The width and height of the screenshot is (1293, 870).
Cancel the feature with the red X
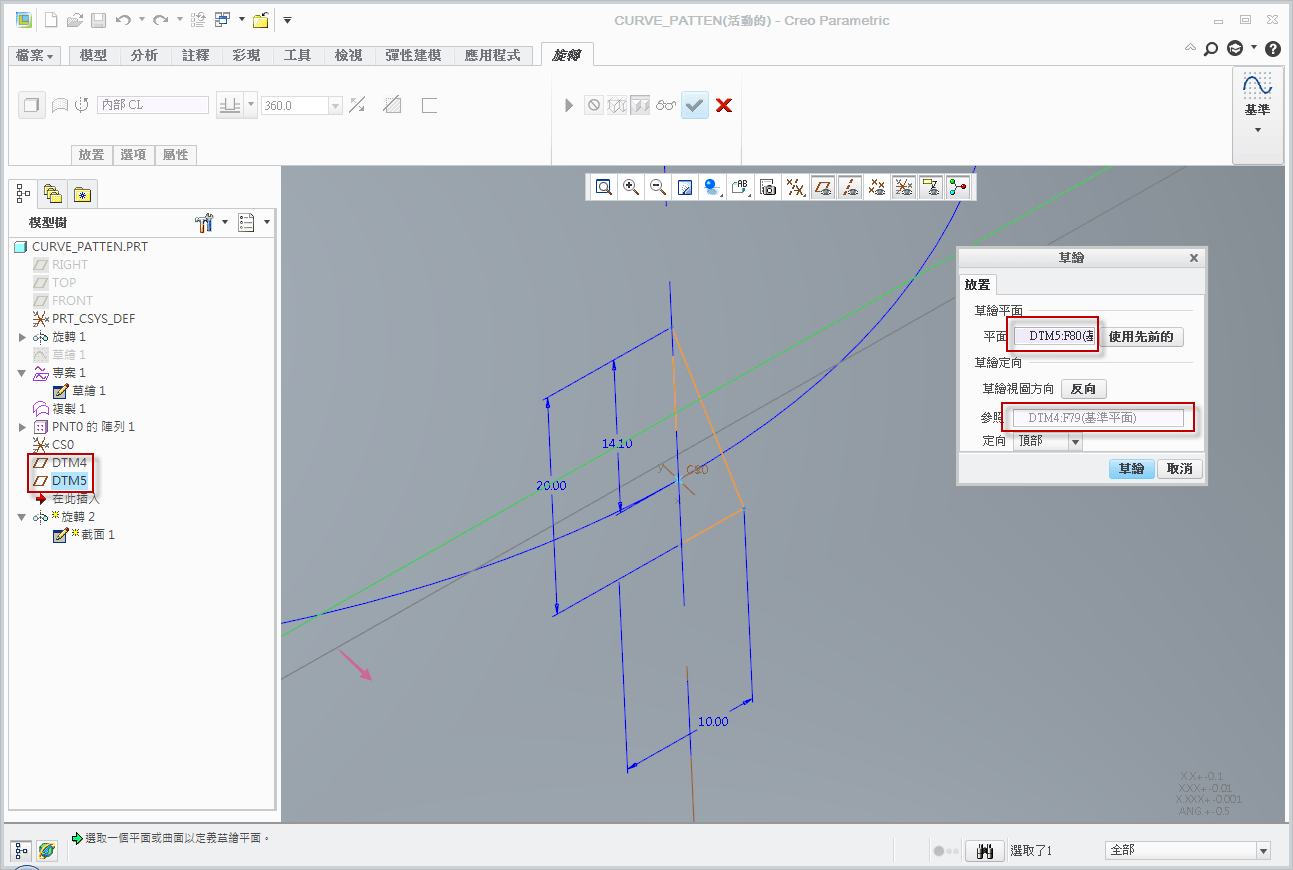pos(724,105)
